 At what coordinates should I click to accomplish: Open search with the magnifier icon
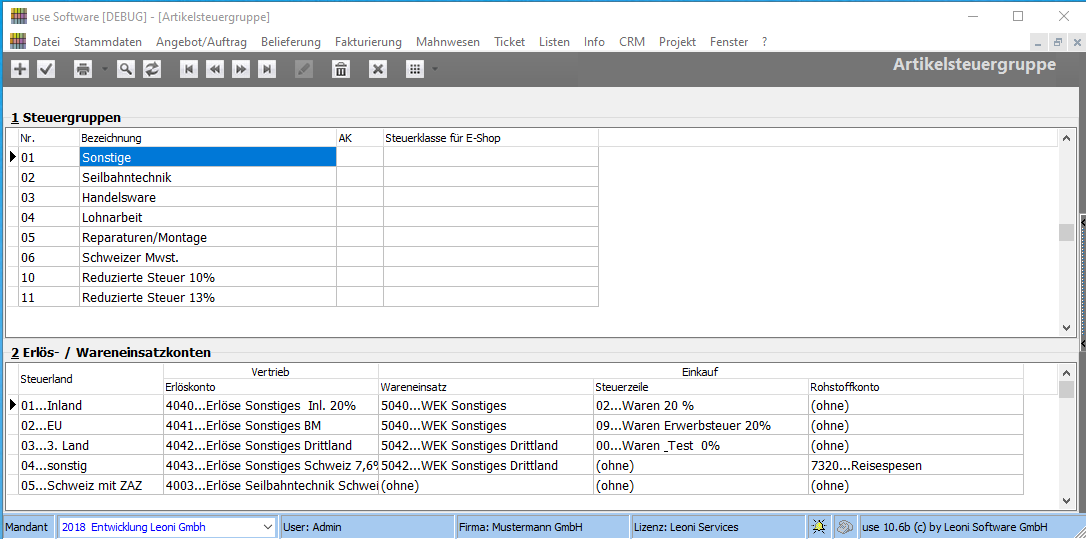[125, 69]
